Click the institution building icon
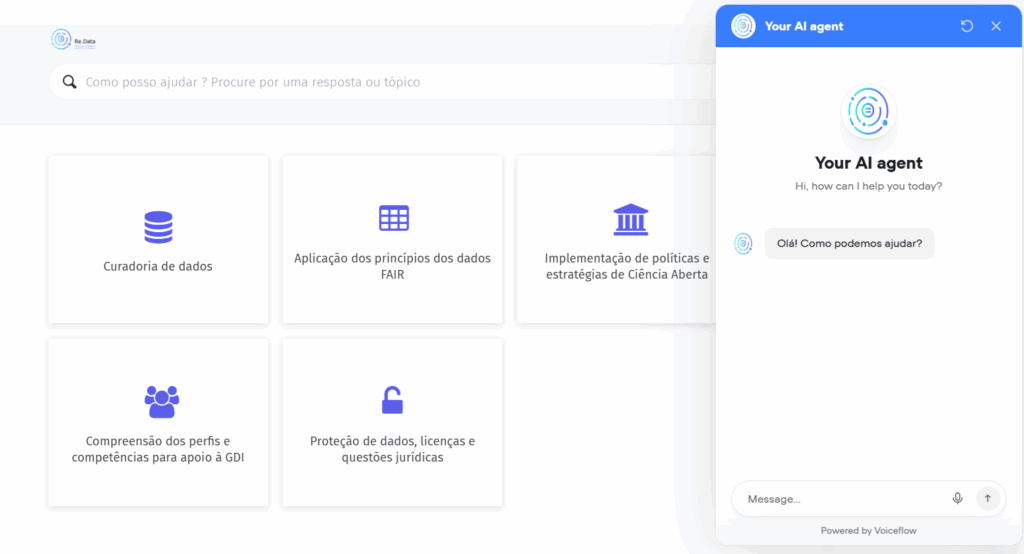Viewport: 1024px width, 554px height. click(x=630, y=219)
